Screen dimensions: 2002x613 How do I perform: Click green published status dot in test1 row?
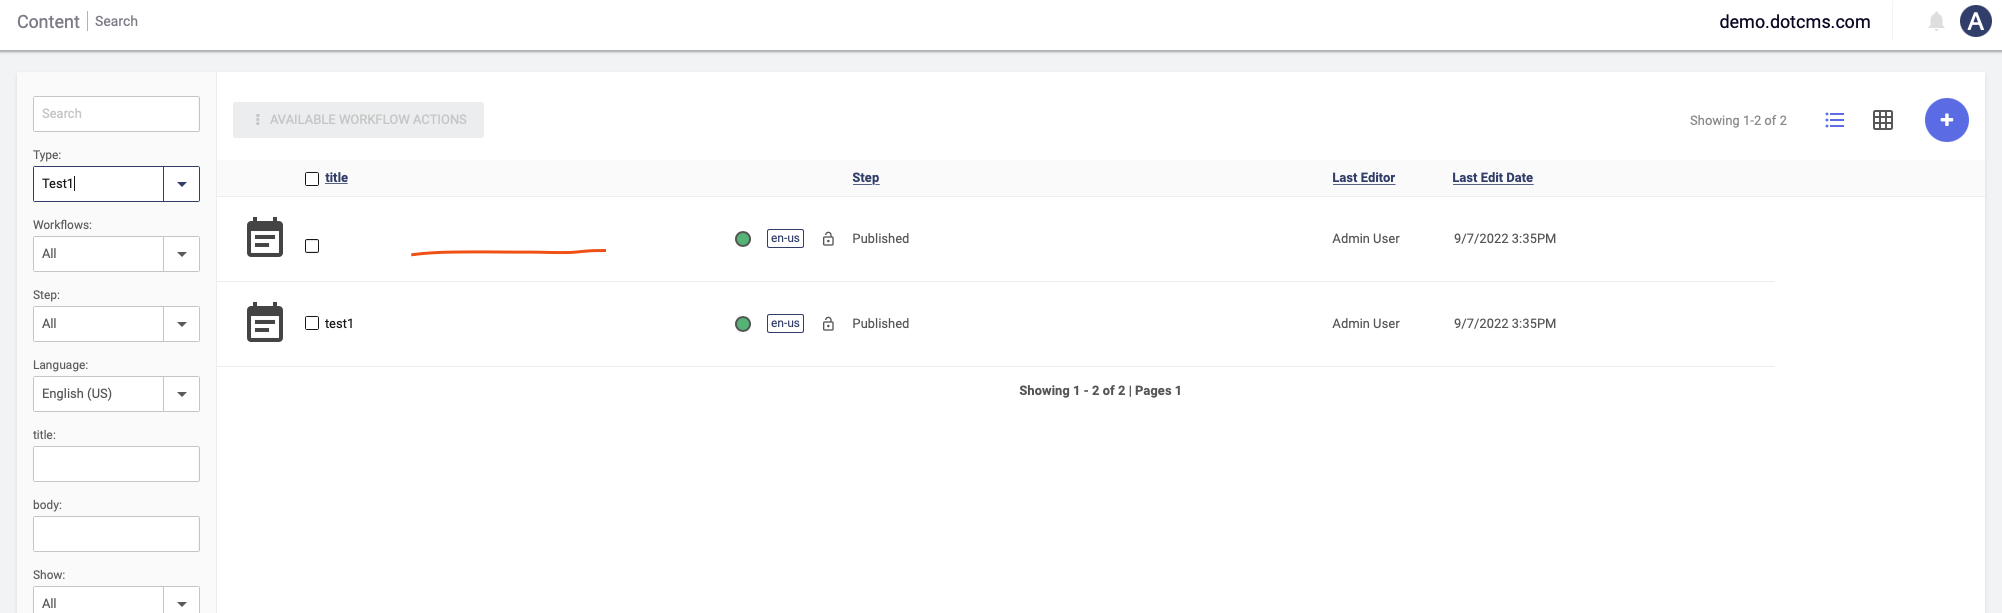743,324
